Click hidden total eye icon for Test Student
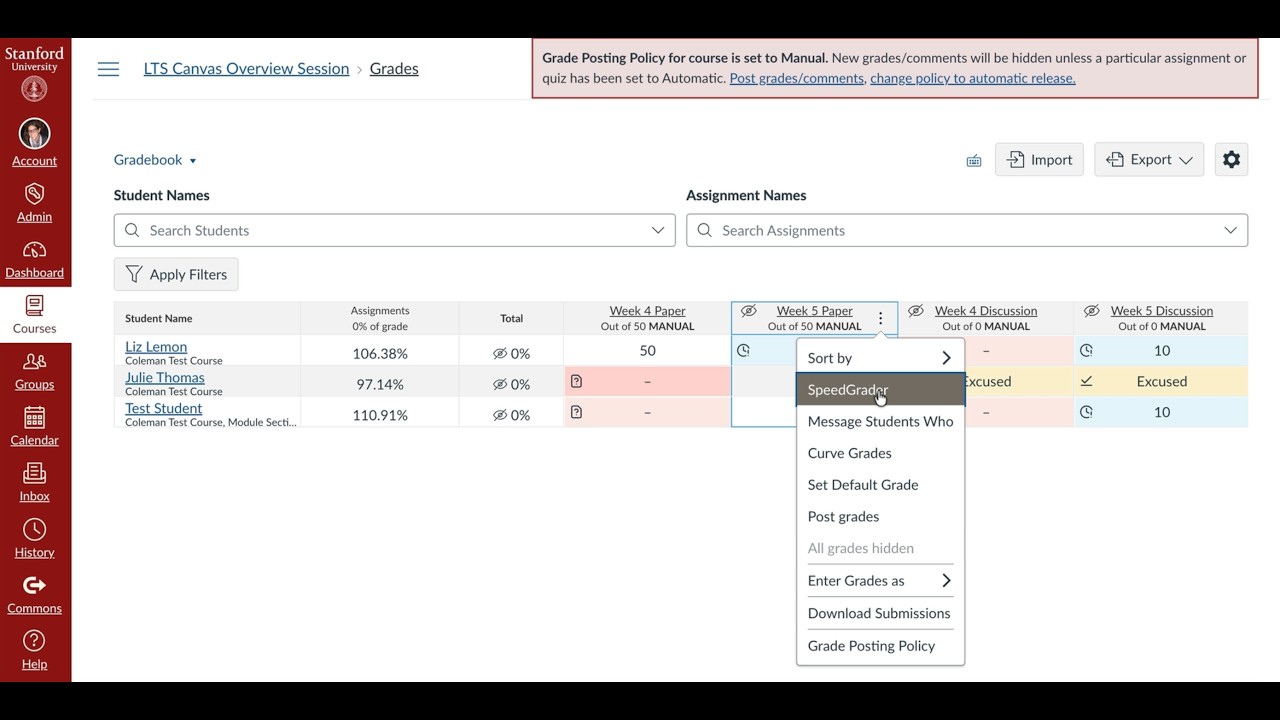The height and width of the screenshot is (720, 1280). (x=500, y=415)
